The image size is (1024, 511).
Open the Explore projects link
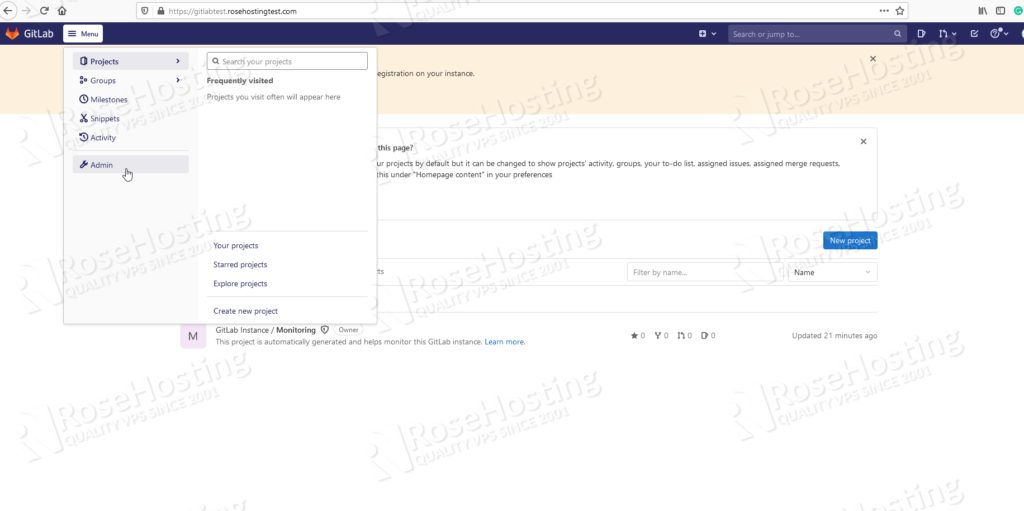(x=240, y=284)
